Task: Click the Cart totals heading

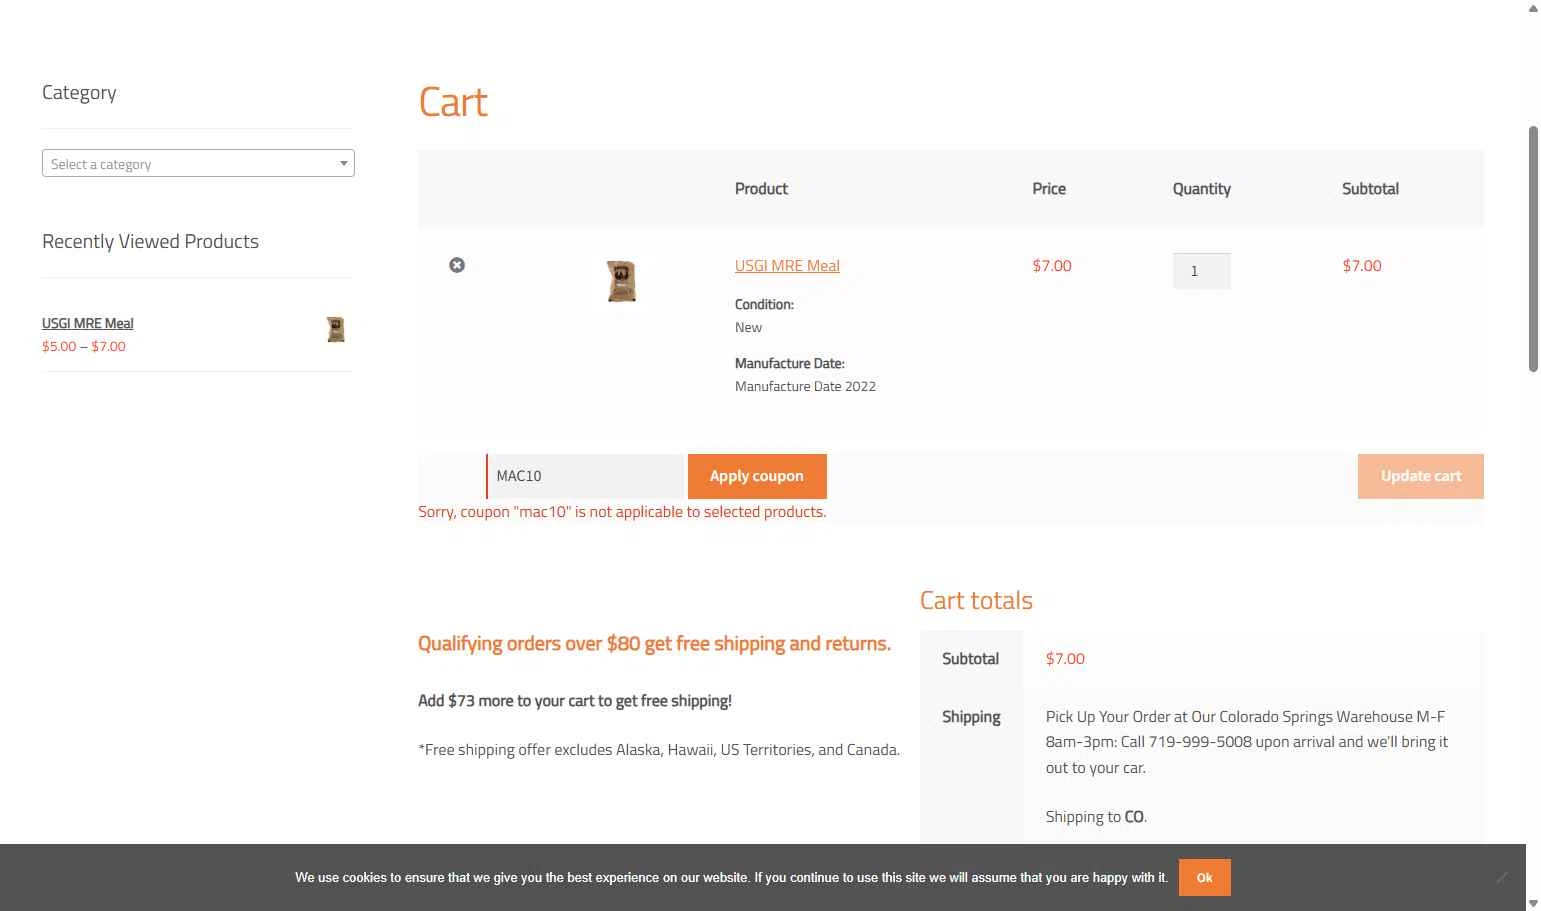Action: (x=976, y=600)
